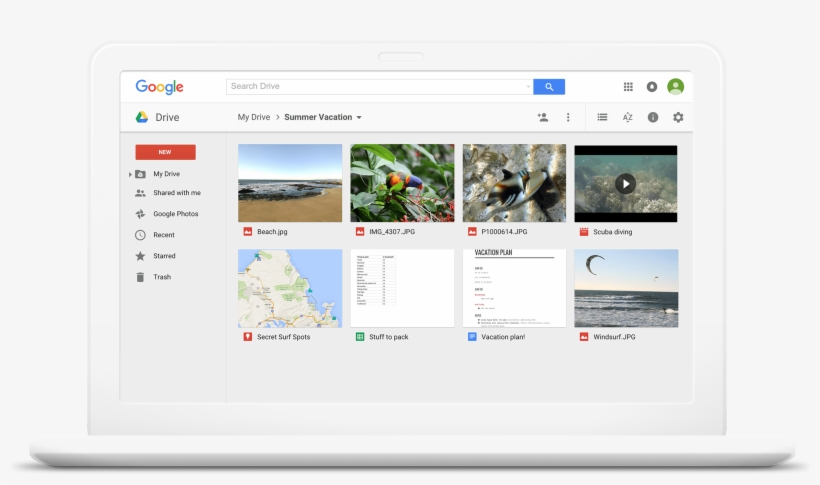Play the Scuba diving video thumbnail
Image resolution: width=820 pixels, height=485 pixels.
[x=625, y=183]
